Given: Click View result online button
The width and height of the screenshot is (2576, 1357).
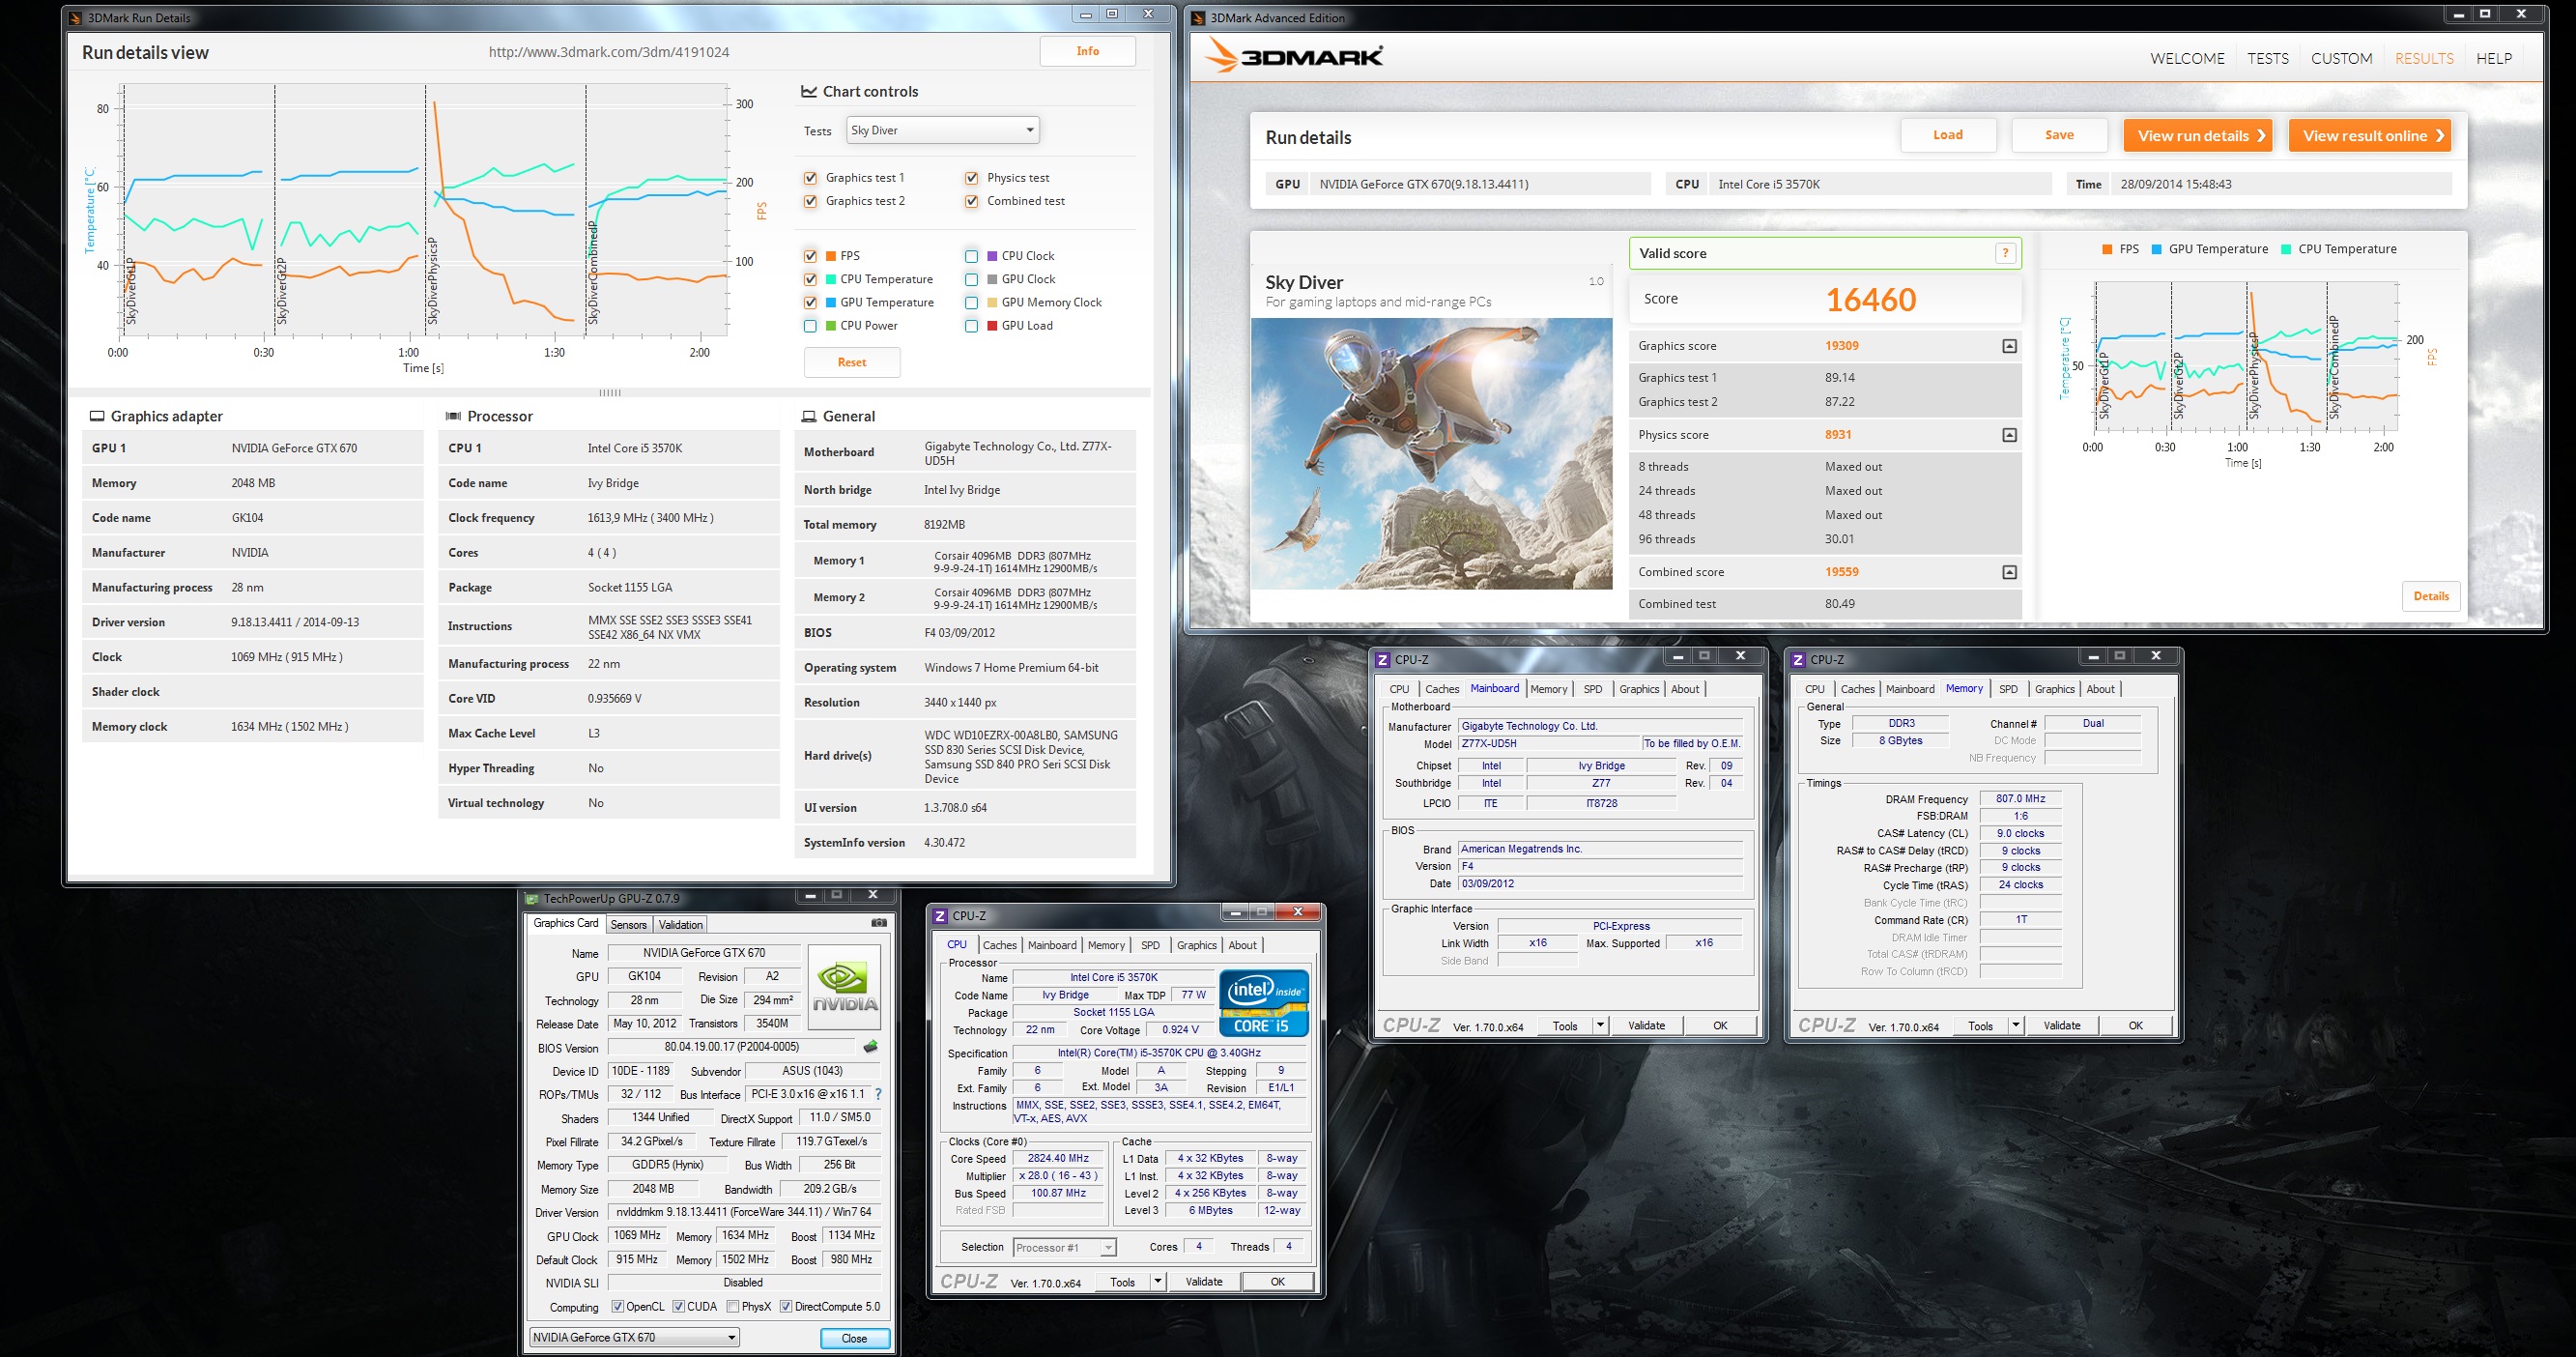Looking at the screenshot, I should click(x=2370, y=135).
